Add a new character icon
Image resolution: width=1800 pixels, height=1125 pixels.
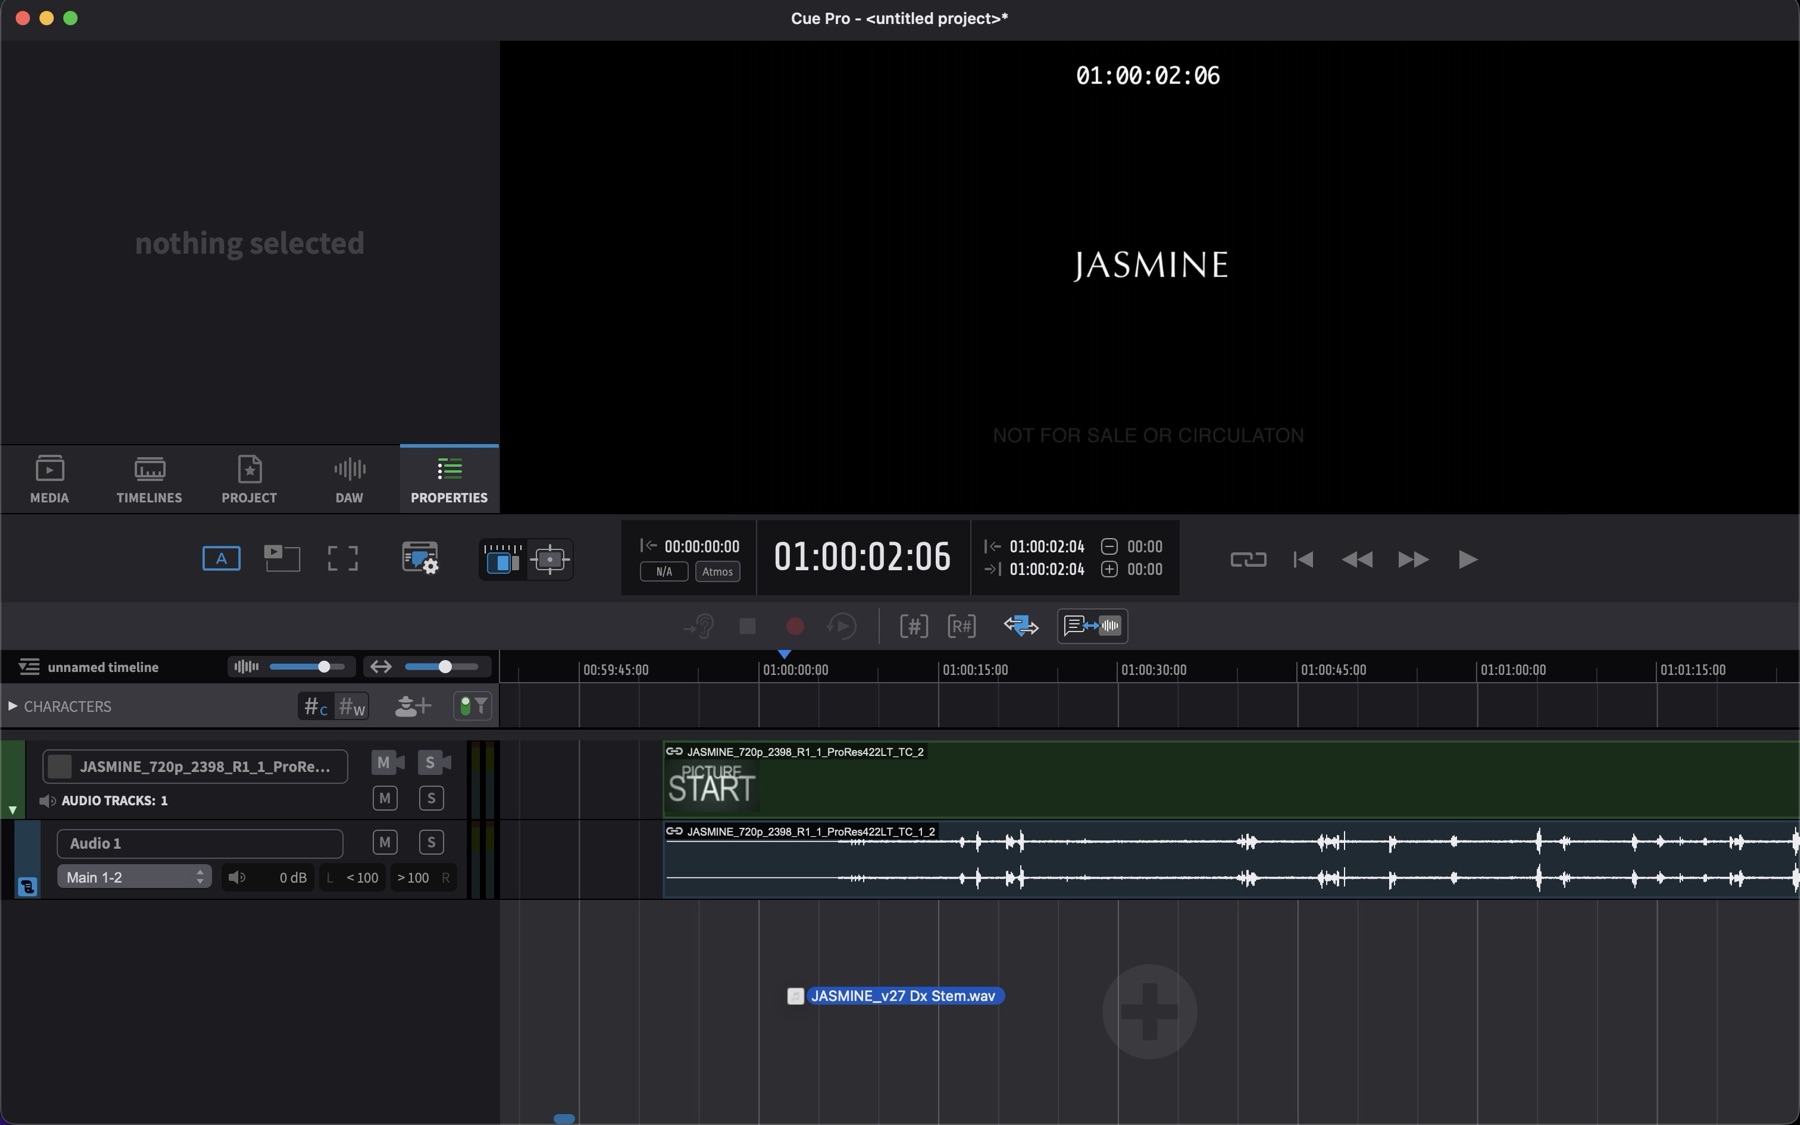coord(412,707)
